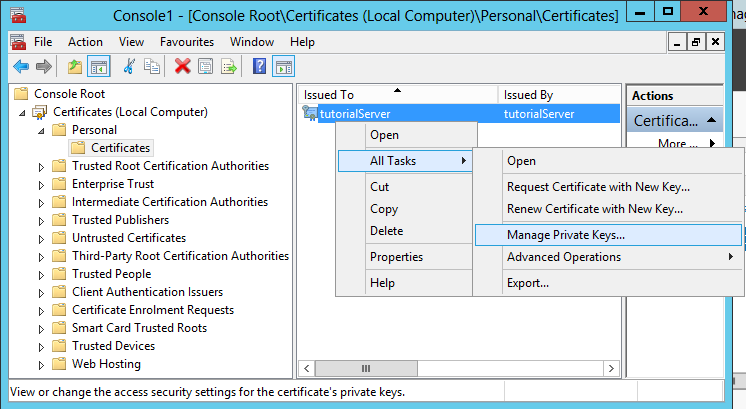Choose Manage Private Keys... from submenu

[565, 235]
